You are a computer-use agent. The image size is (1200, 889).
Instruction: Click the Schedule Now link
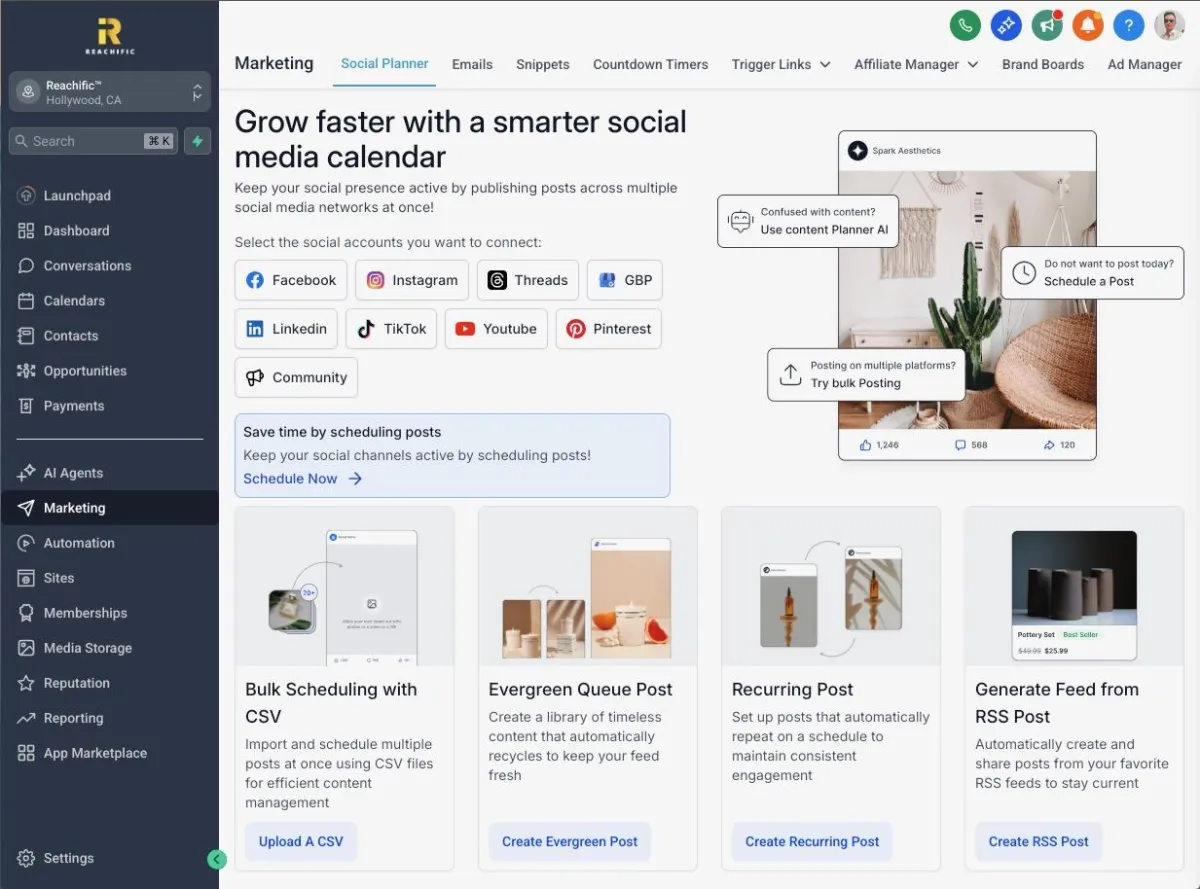(x=302, y=479)
